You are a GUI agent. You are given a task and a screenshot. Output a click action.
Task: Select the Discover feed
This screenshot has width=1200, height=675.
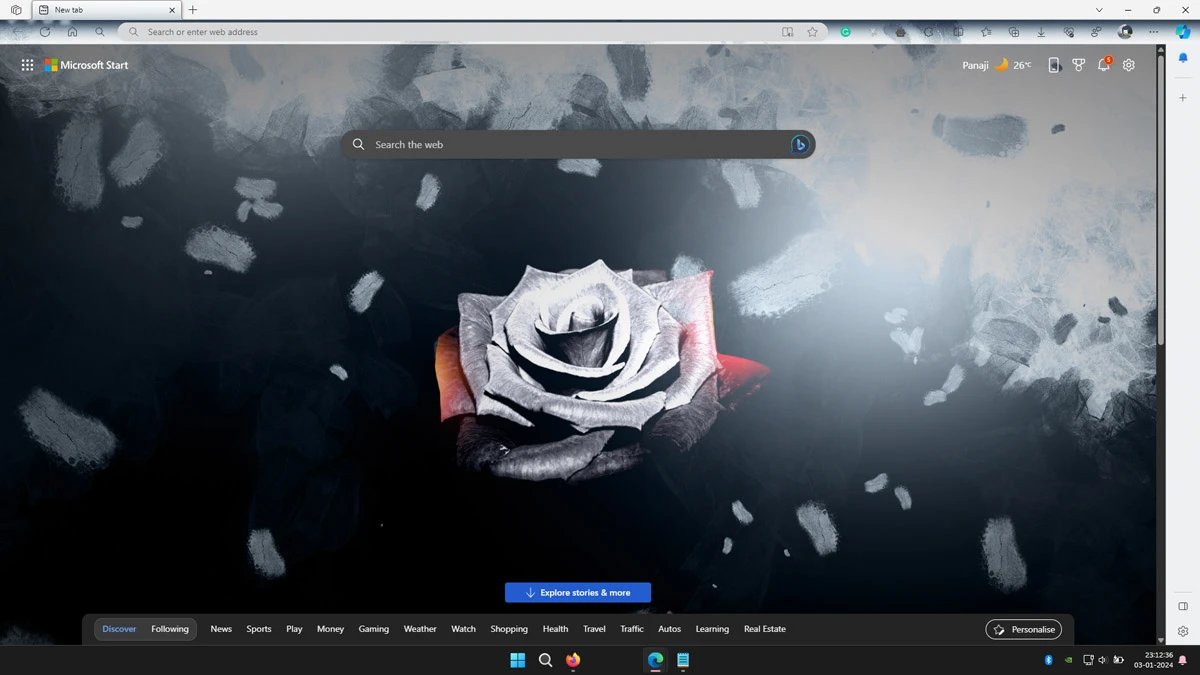coord(119,629)
